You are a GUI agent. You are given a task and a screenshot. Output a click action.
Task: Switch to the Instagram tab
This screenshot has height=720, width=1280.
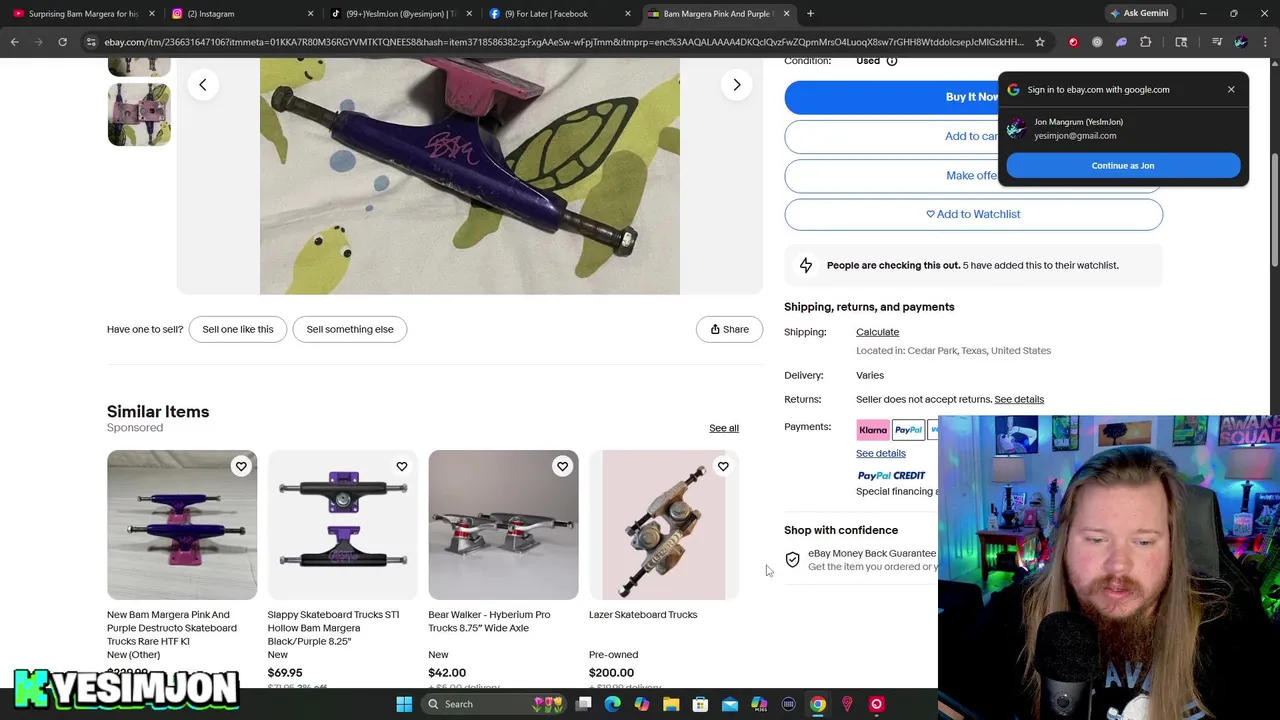(x=240, y=13)
